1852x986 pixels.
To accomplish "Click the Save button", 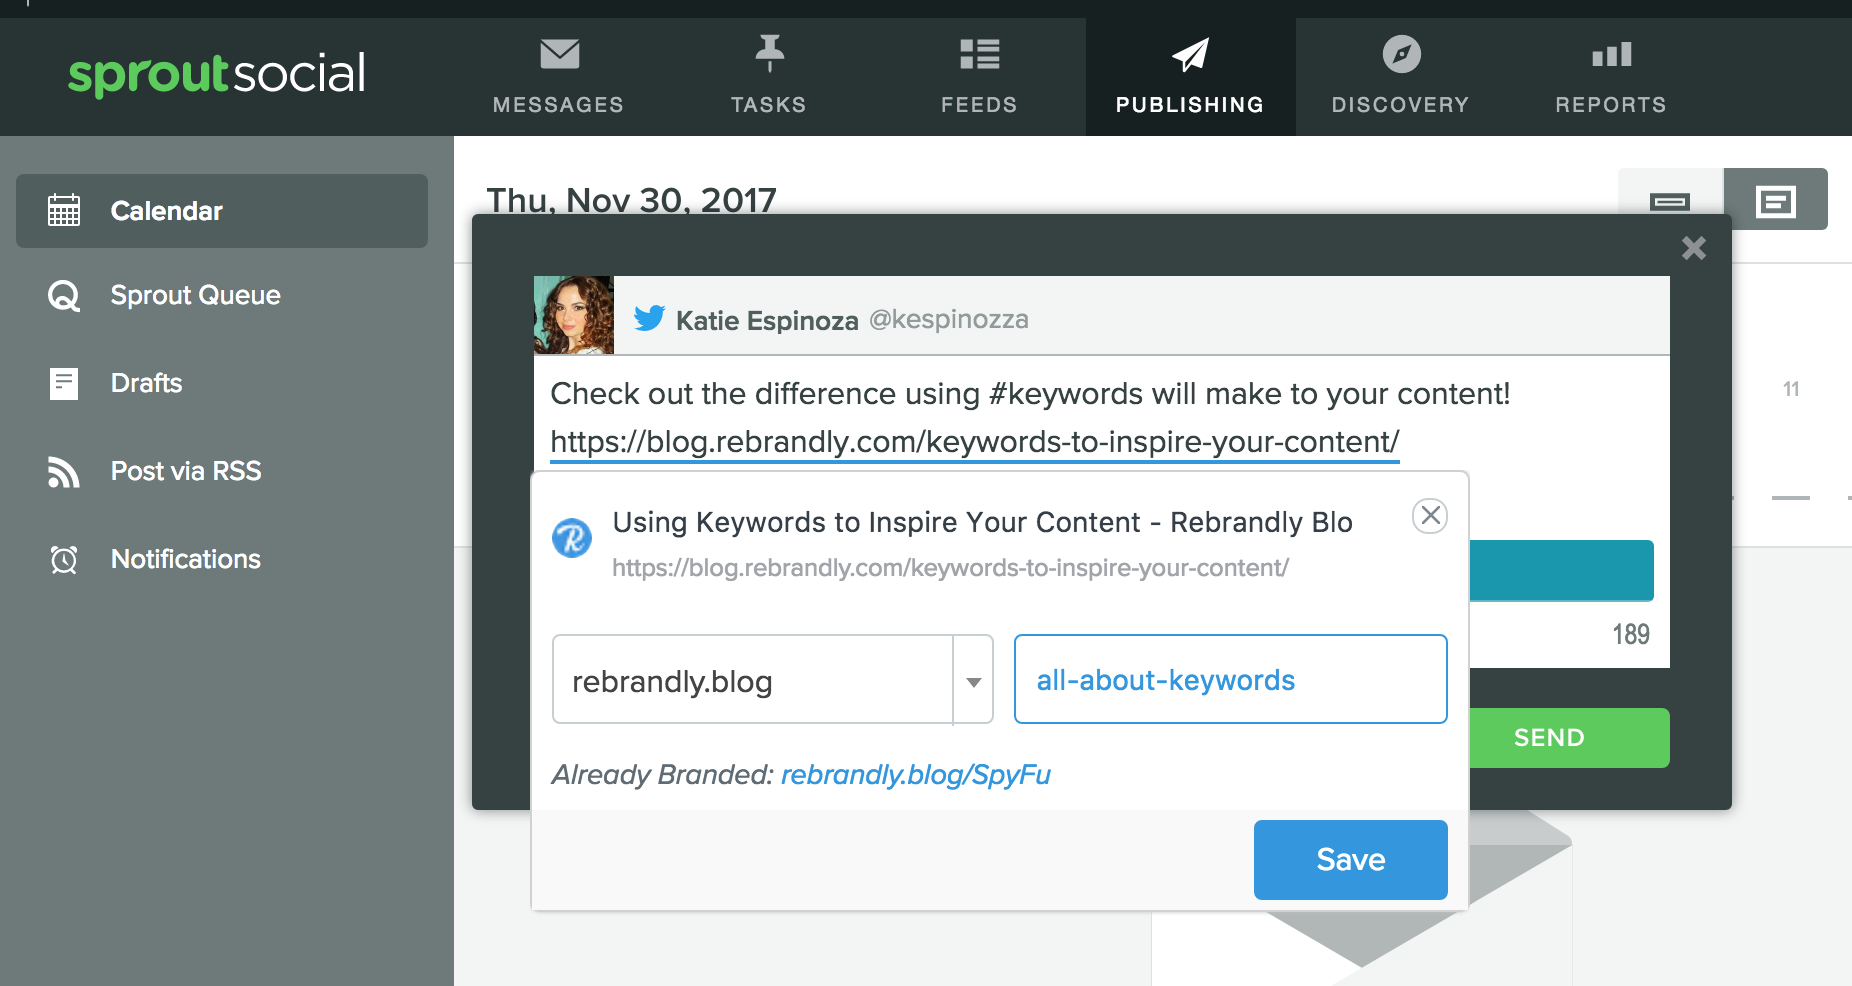I will [1351, 860].
